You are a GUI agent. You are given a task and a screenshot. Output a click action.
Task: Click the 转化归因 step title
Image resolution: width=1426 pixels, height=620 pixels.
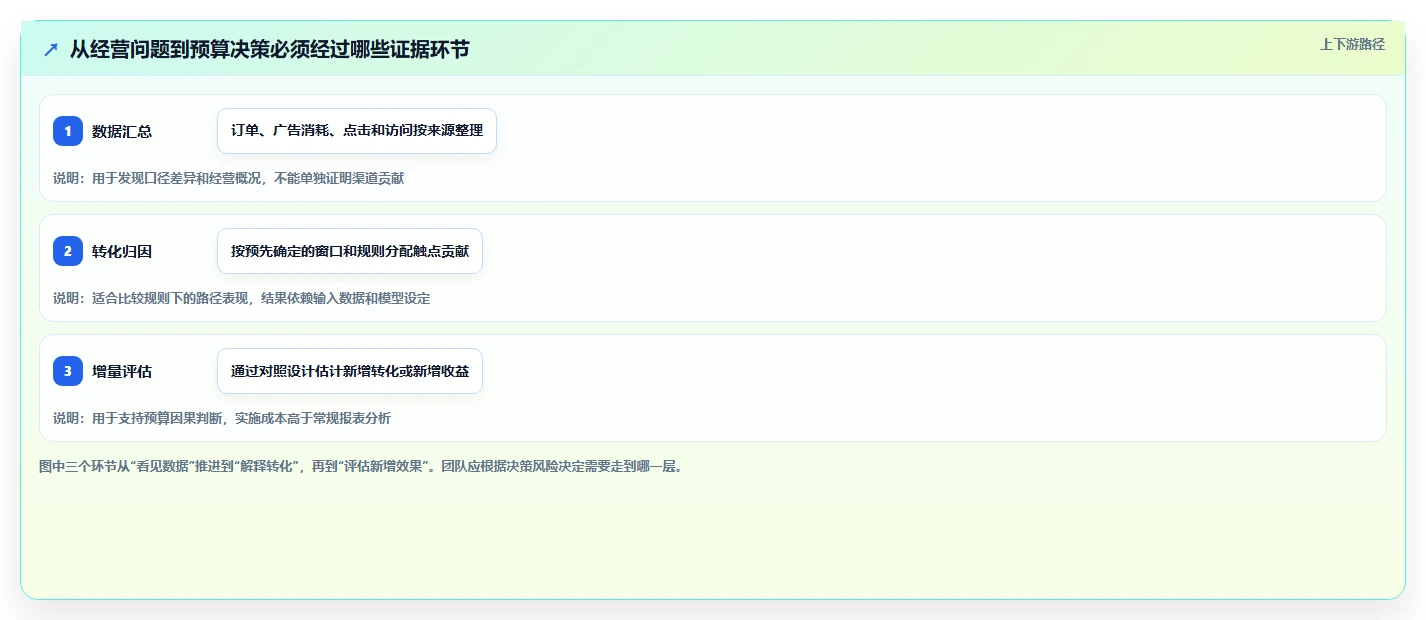[x=122, y=251]
